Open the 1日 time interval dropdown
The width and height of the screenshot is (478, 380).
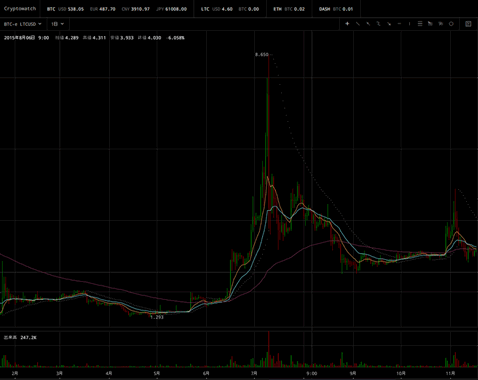pyautogui.click(x=58, y=24)
